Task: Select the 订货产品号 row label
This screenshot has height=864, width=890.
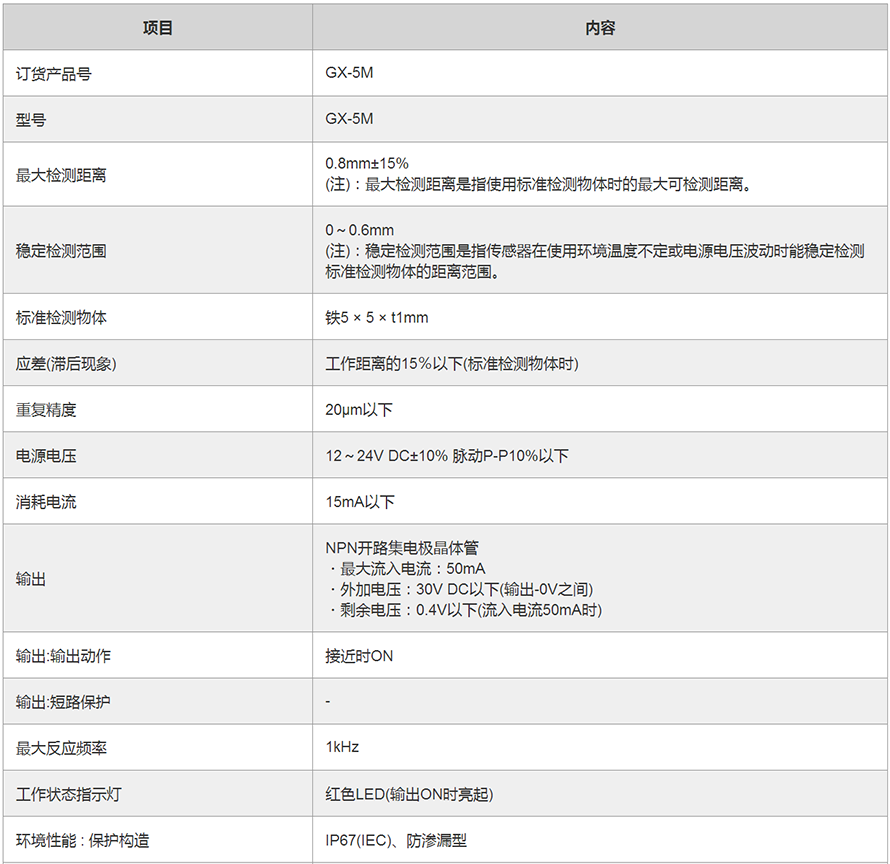Action: tap(54, 74)
